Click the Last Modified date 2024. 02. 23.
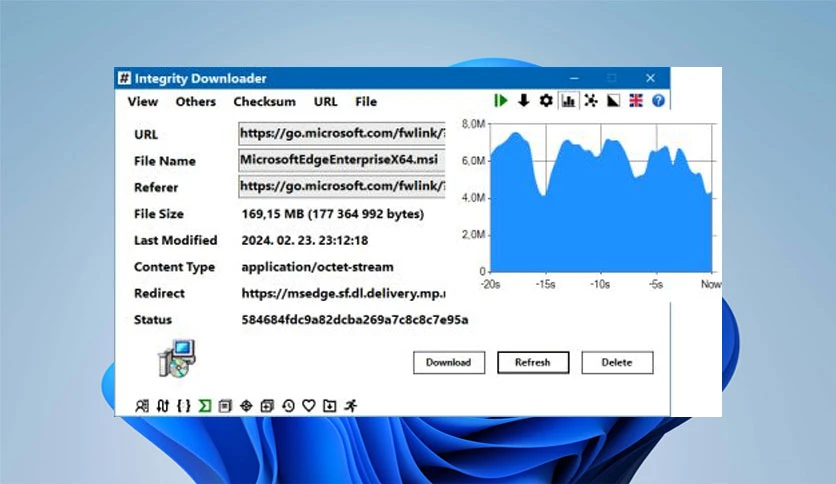The image size is (836, 484). tap(304, 240)
